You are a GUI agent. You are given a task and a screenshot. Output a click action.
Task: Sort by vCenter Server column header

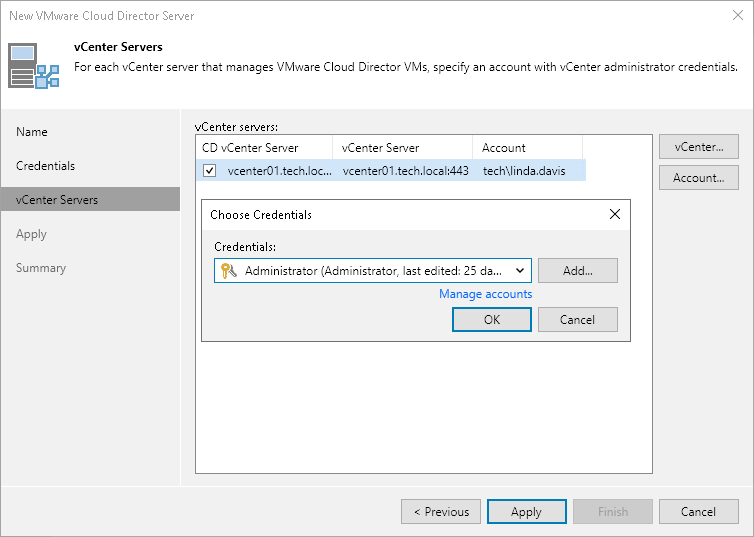tap(402, 148)
